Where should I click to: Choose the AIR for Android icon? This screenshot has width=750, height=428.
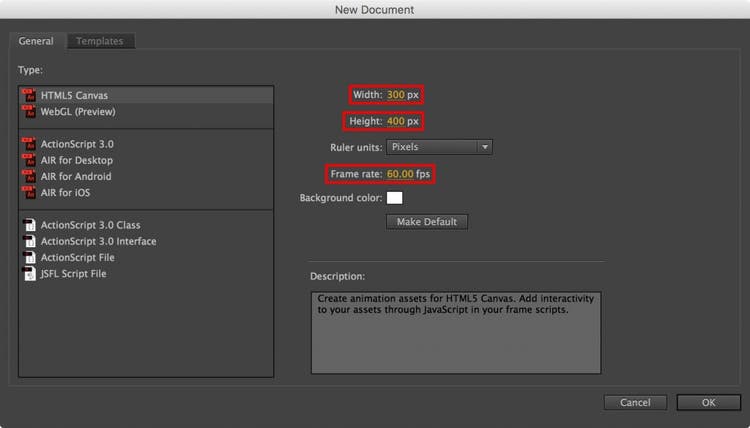coord(28,176)
